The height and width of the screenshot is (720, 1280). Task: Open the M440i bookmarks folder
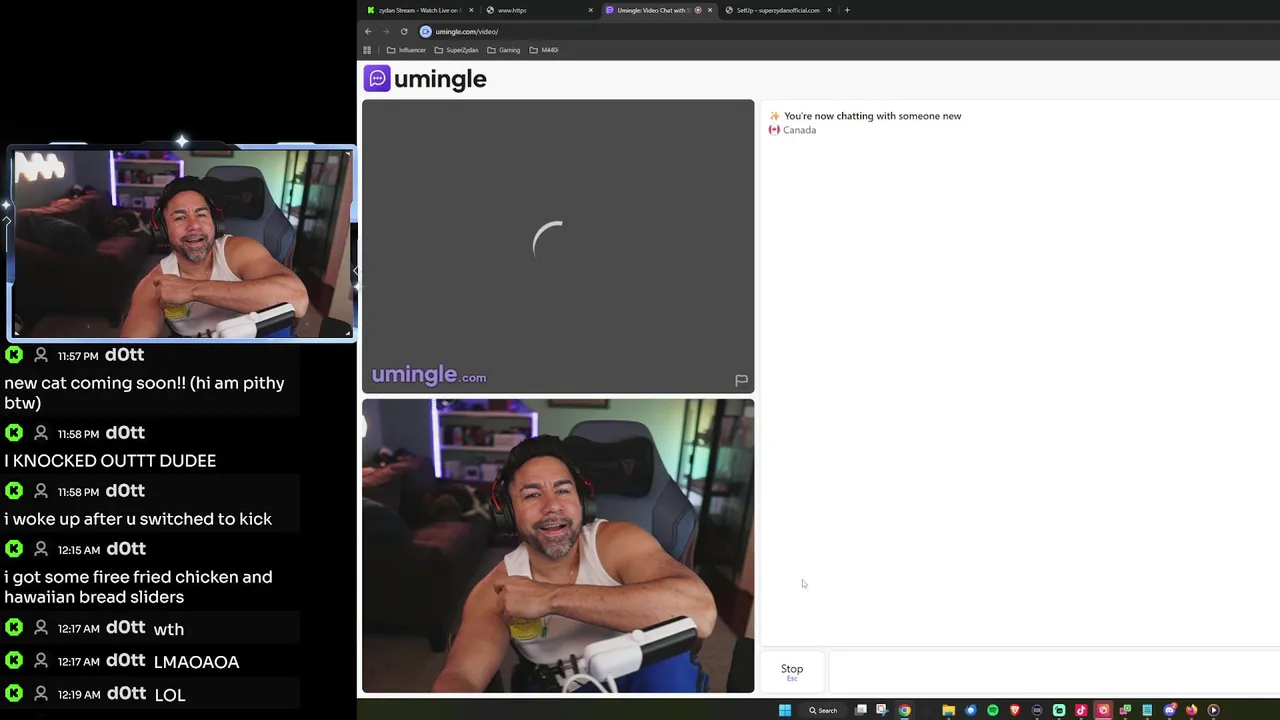pyautogui.click(x=544, y=50)
